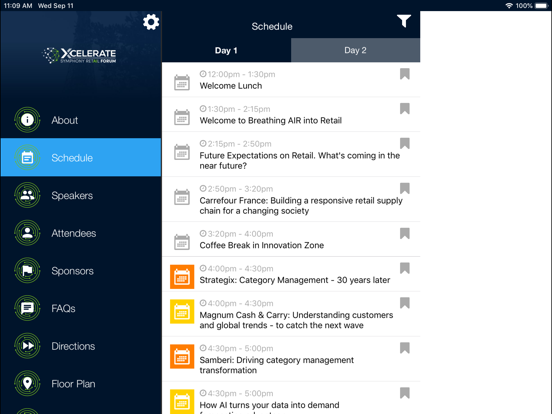Screen dimensions: 552x414
Task: Open the FAQs menu item
Action: click(81, 308)
